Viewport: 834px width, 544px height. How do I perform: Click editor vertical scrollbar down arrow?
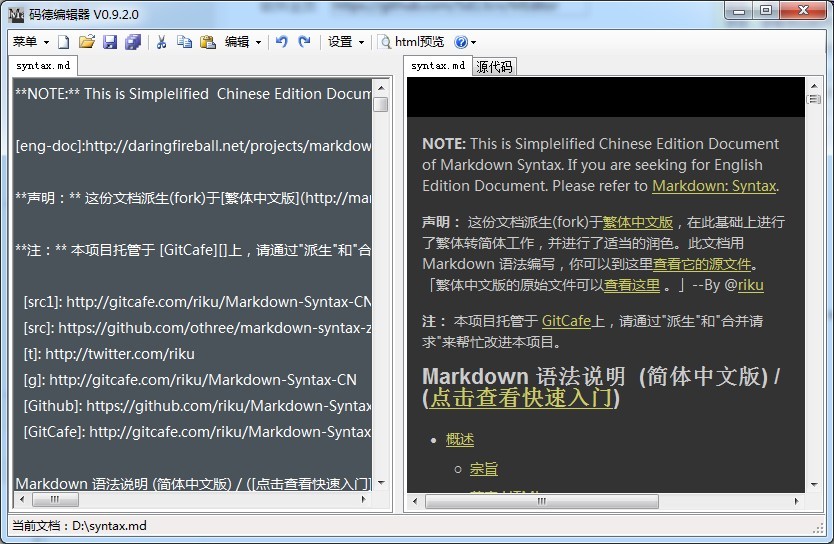click(381, 483)
